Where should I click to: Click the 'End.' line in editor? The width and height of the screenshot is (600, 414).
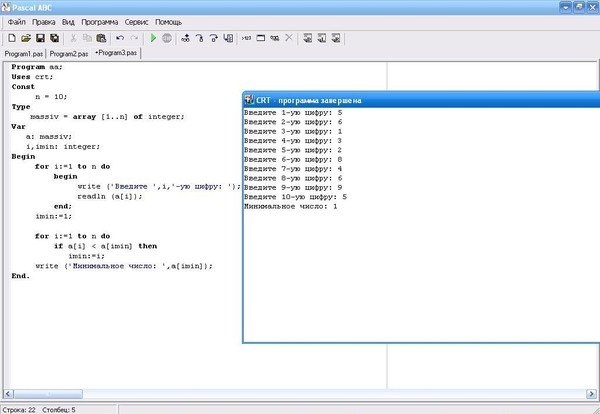(21, 276)
